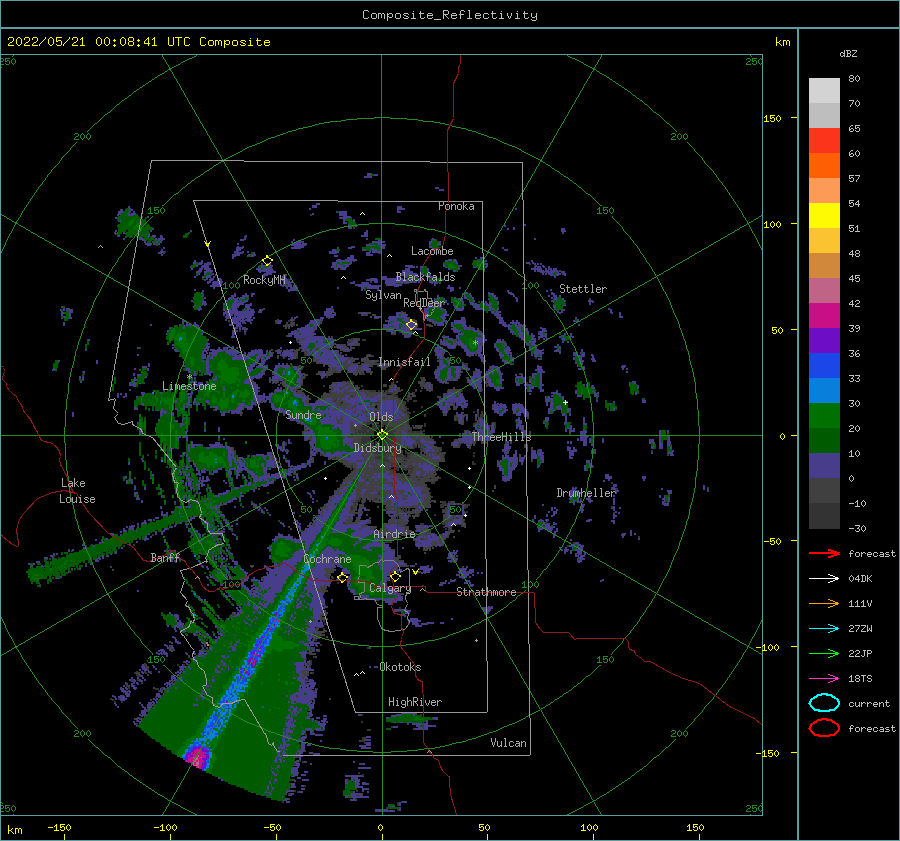
Task: Click the Sundre city label
Action: coord(303,414)
